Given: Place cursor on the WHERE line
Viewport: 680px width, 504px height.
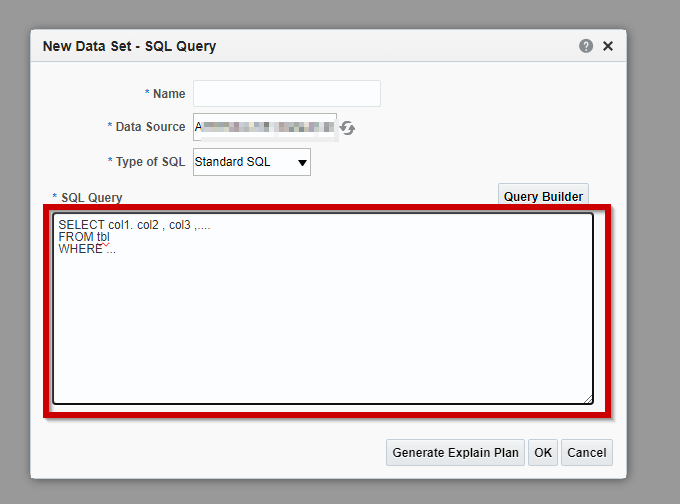Looking at the screenshot, I should [86, 249].
